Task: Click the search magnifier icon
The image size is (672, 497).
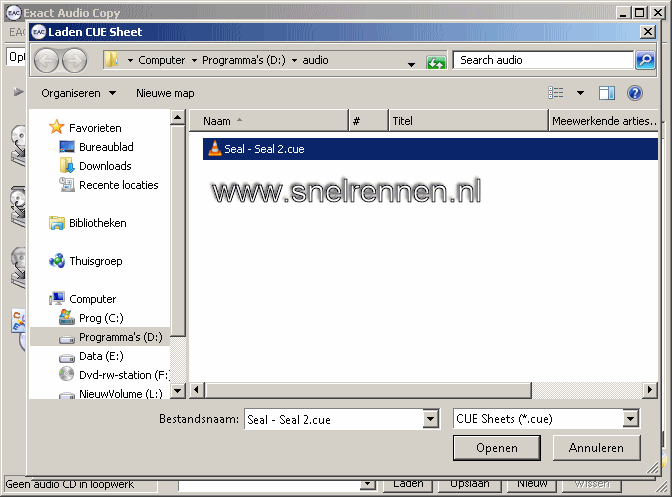Action: [x=645, y=60]
